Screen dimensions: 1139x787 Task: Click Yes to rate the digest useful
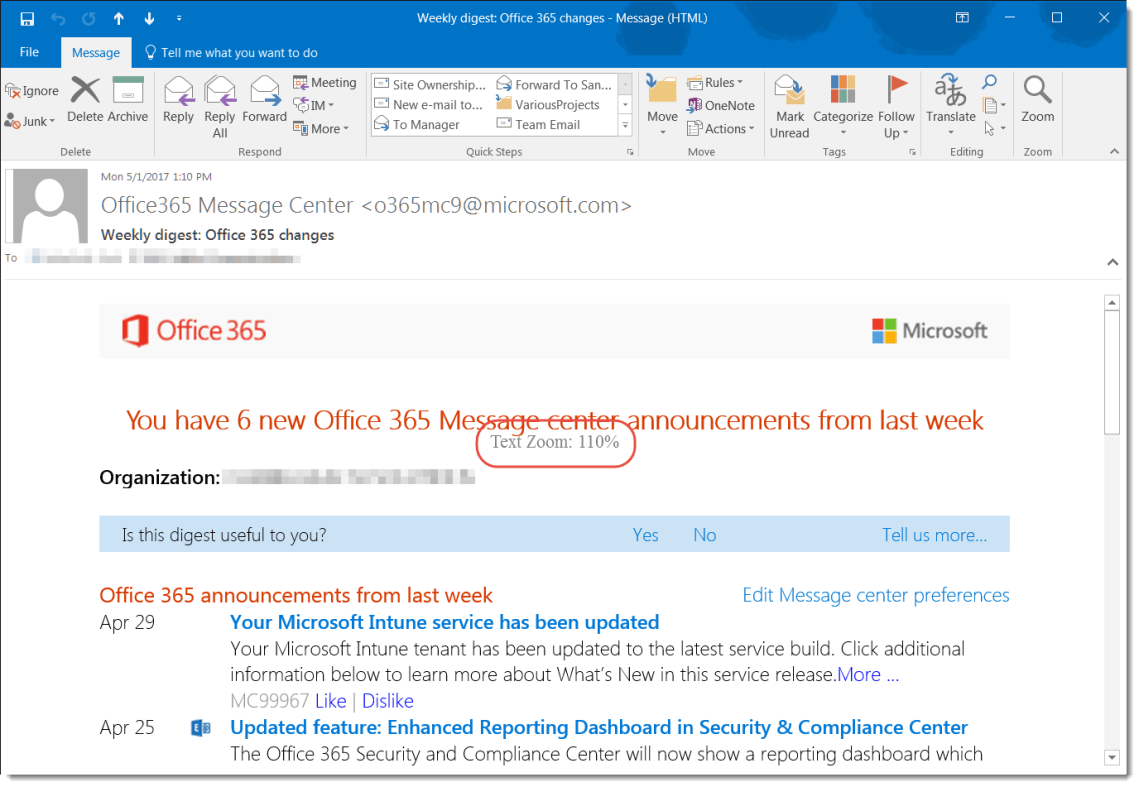point(645,535)
